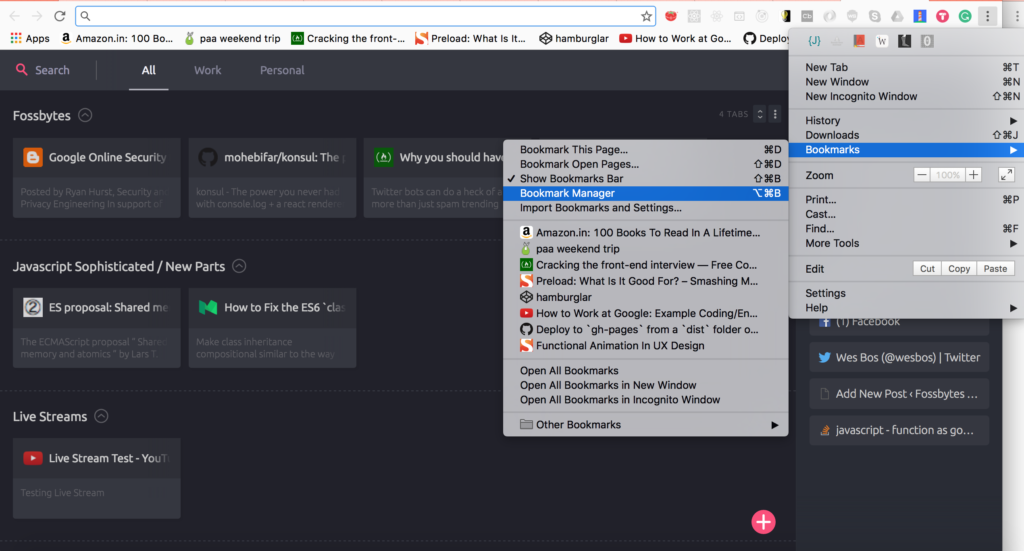Switch to the Personal tab
Viewport: 1024px width, 551px height.
[282, 70]
